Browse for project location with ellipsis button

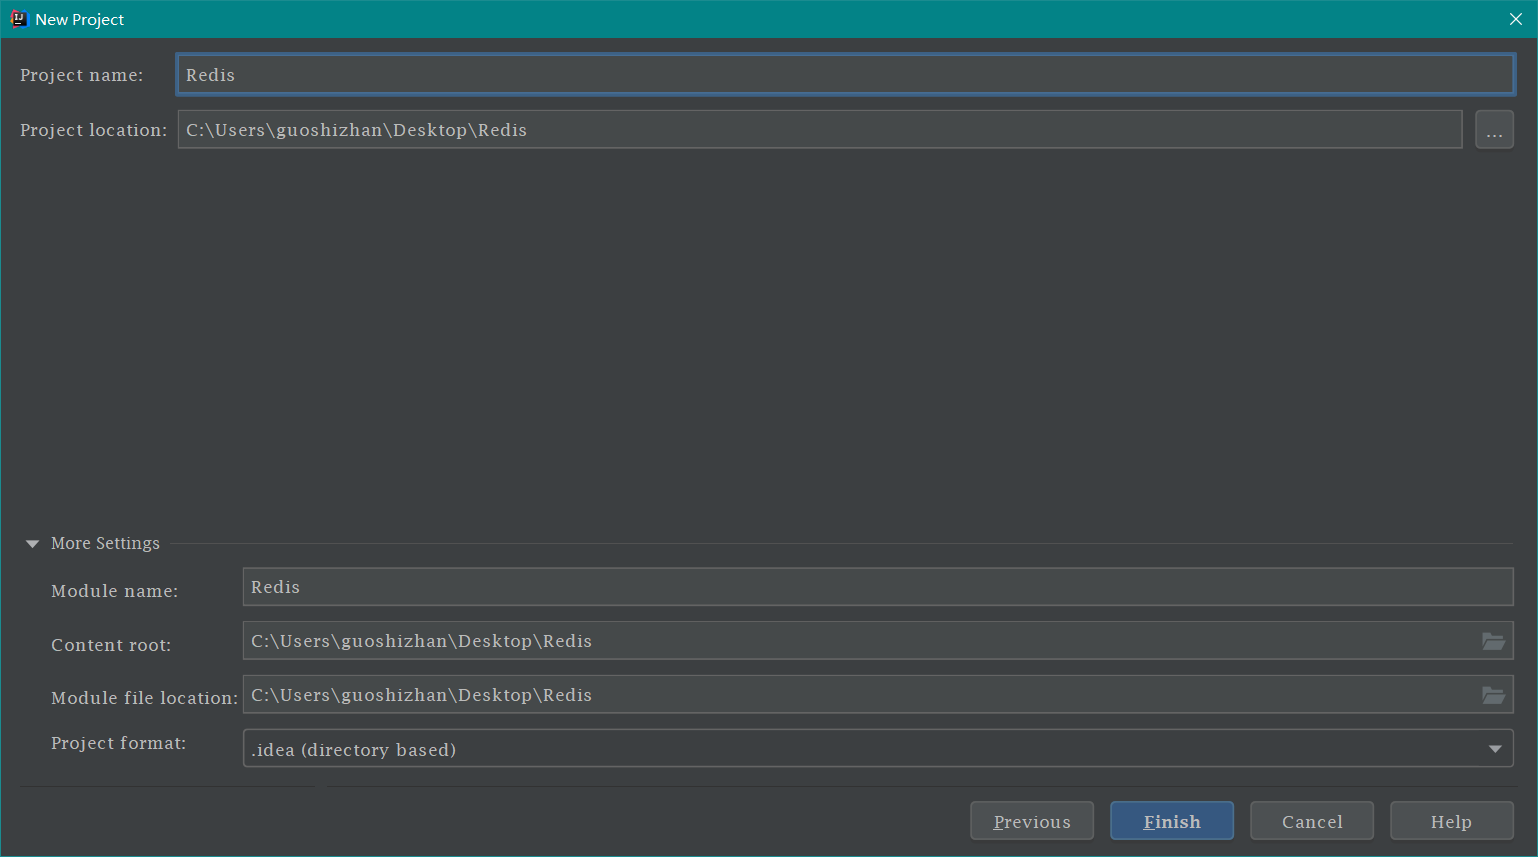[x=1494, y=130]
